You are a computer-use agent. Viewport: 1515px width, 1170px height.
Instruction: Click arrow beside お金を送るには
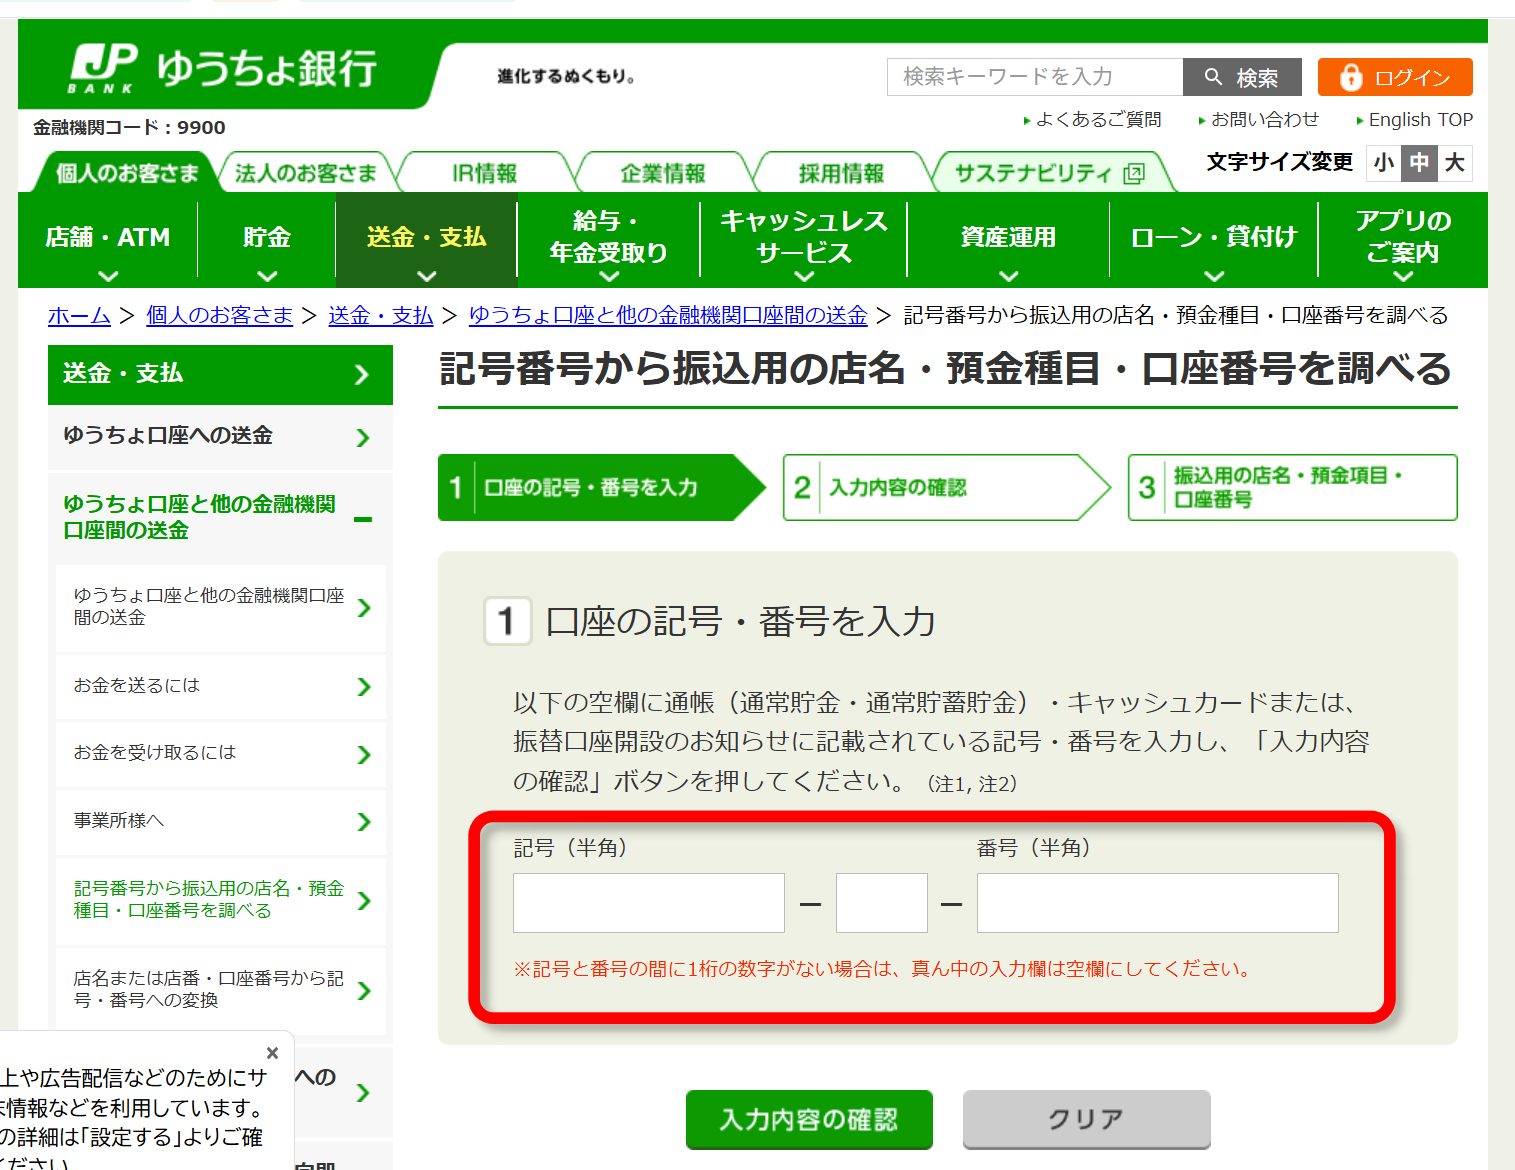(x=364, y=686)
